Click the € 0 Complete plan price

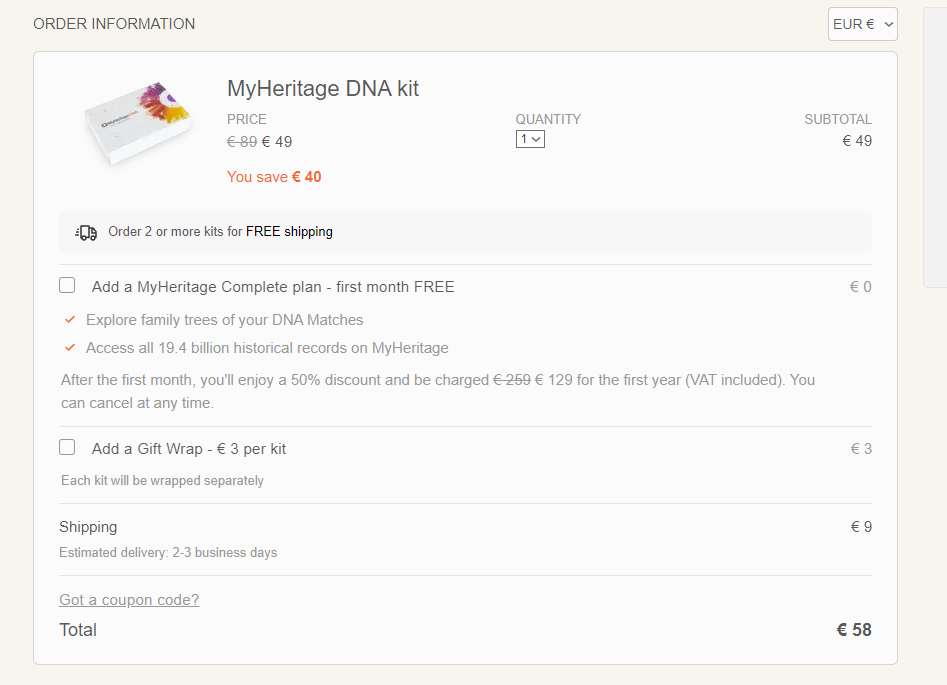tap(861, 287)
